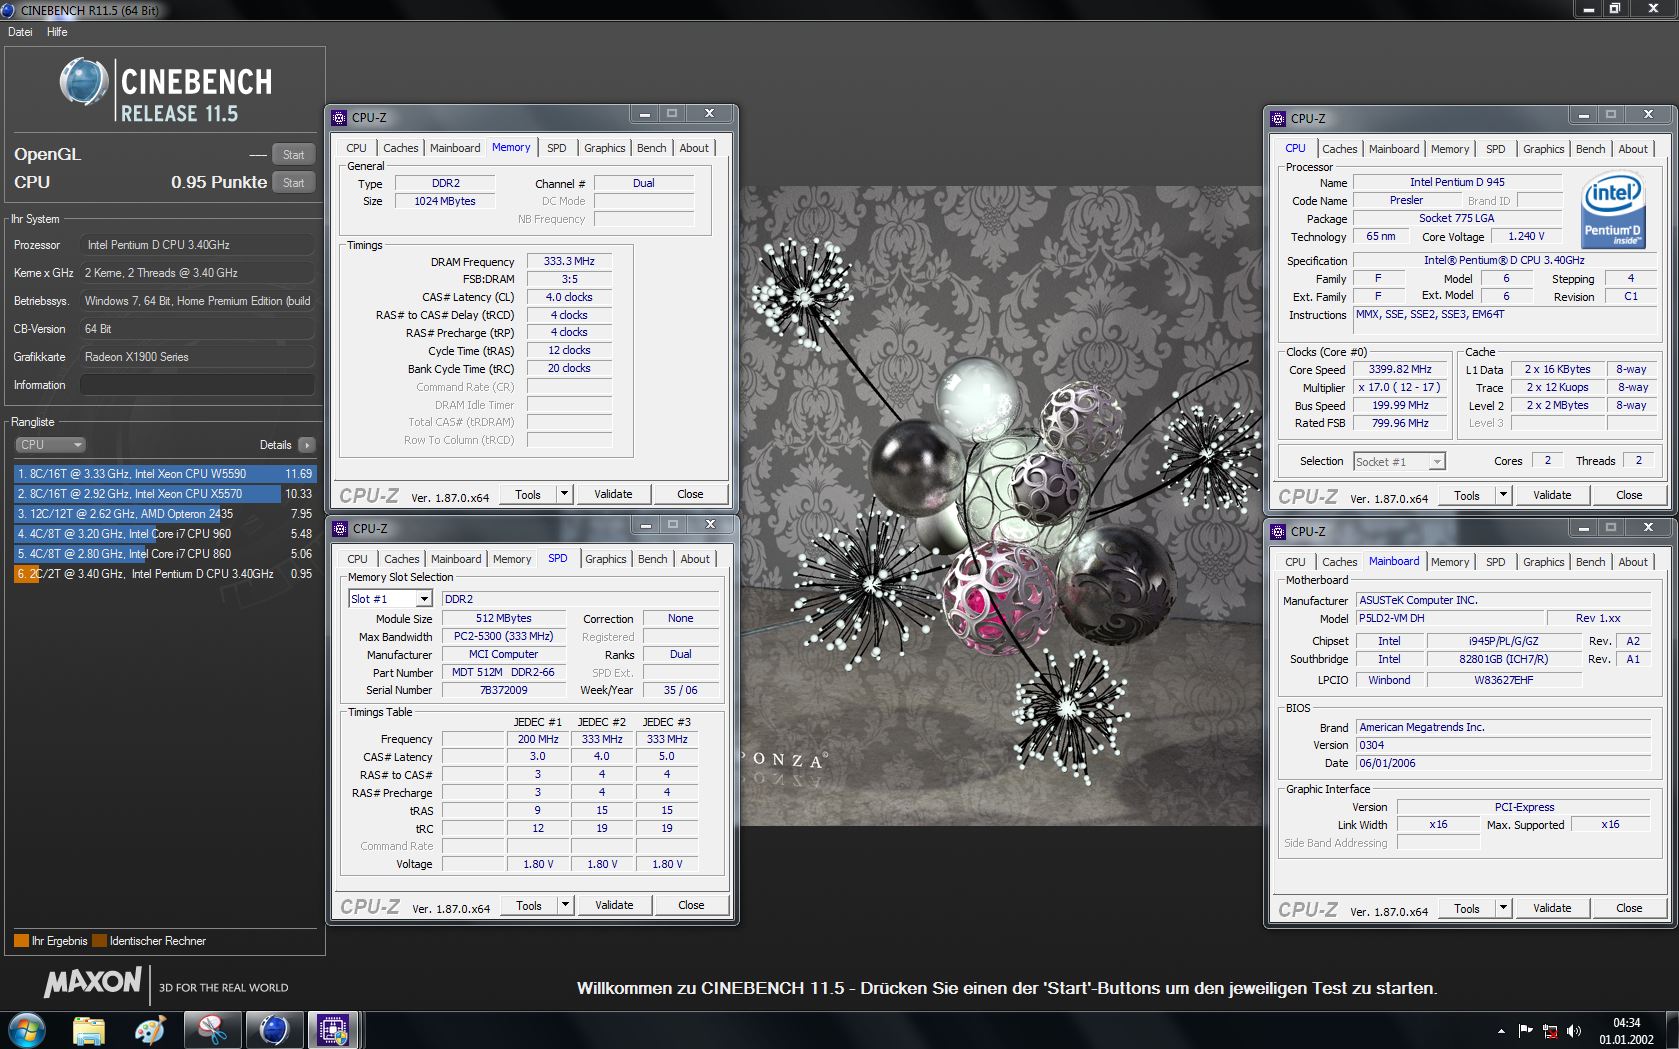Switch to CPU-Z taskbar icon
The width and height of the screenshot is (1679, 1049).
pyautogui.click(x=333, y=1029)
